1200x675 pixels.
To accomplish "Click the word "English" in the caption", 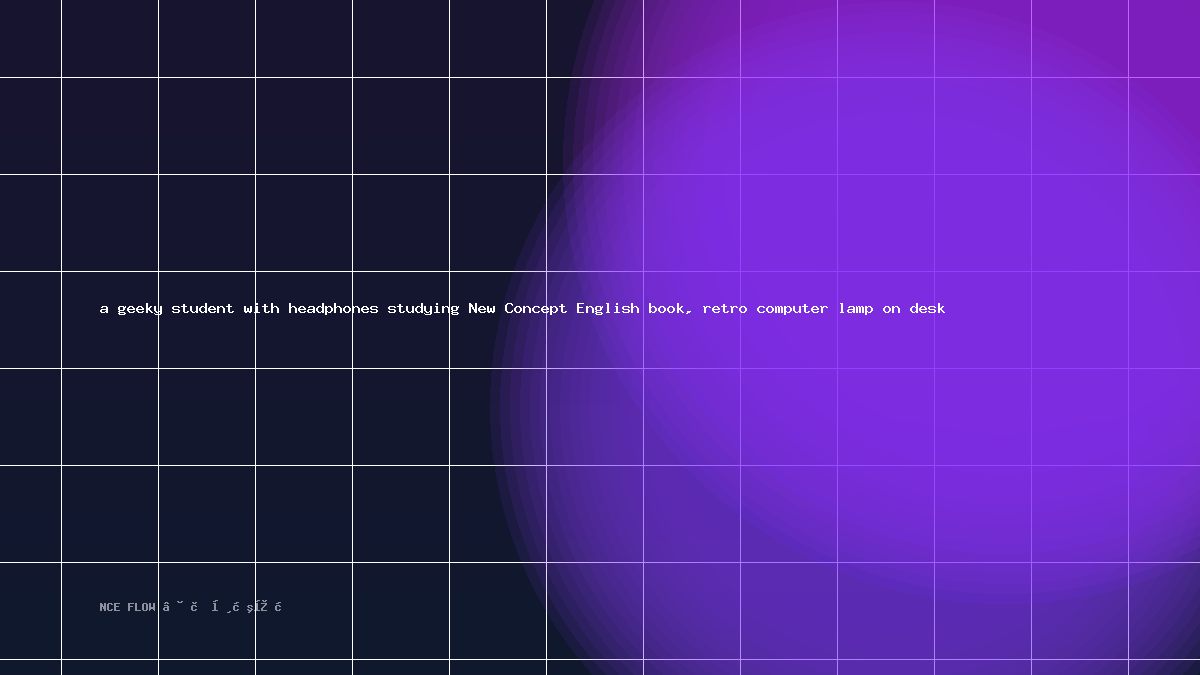I will click(x=608, y=309).
